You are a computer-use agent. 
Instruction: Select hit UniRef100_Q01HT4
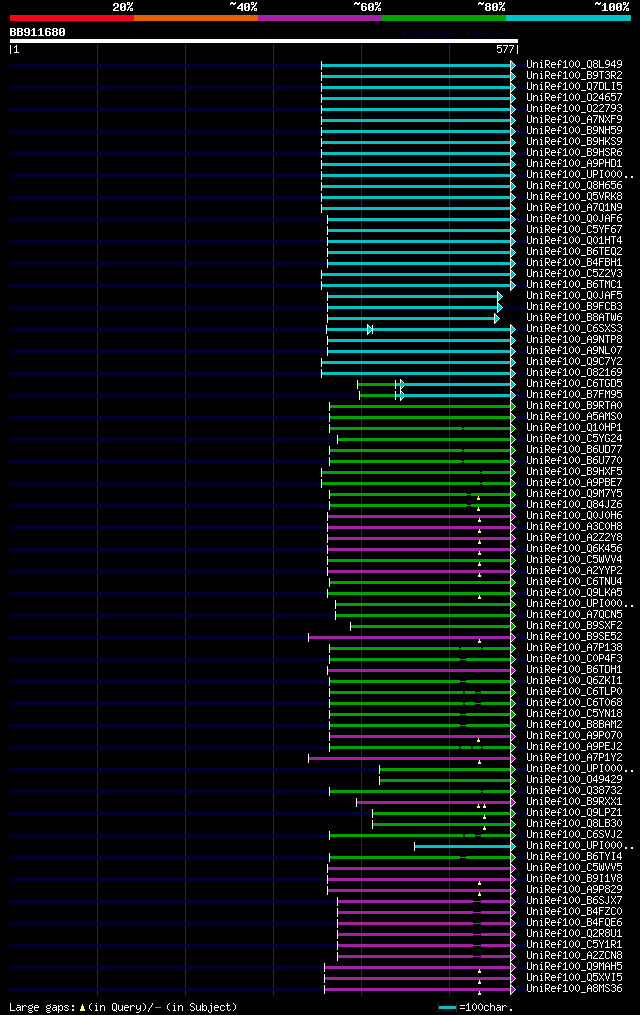click(x=574, y=241)
